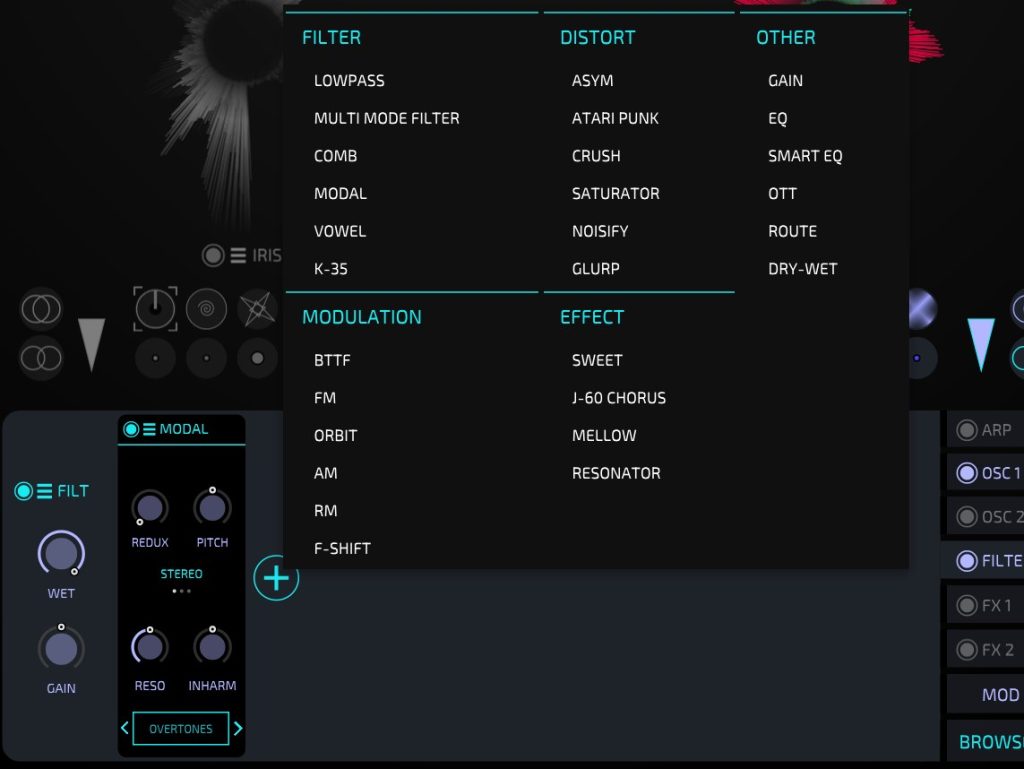The image size is (1024, 769).
Task: Toggle the MODAL module power button
Action: 131,430
